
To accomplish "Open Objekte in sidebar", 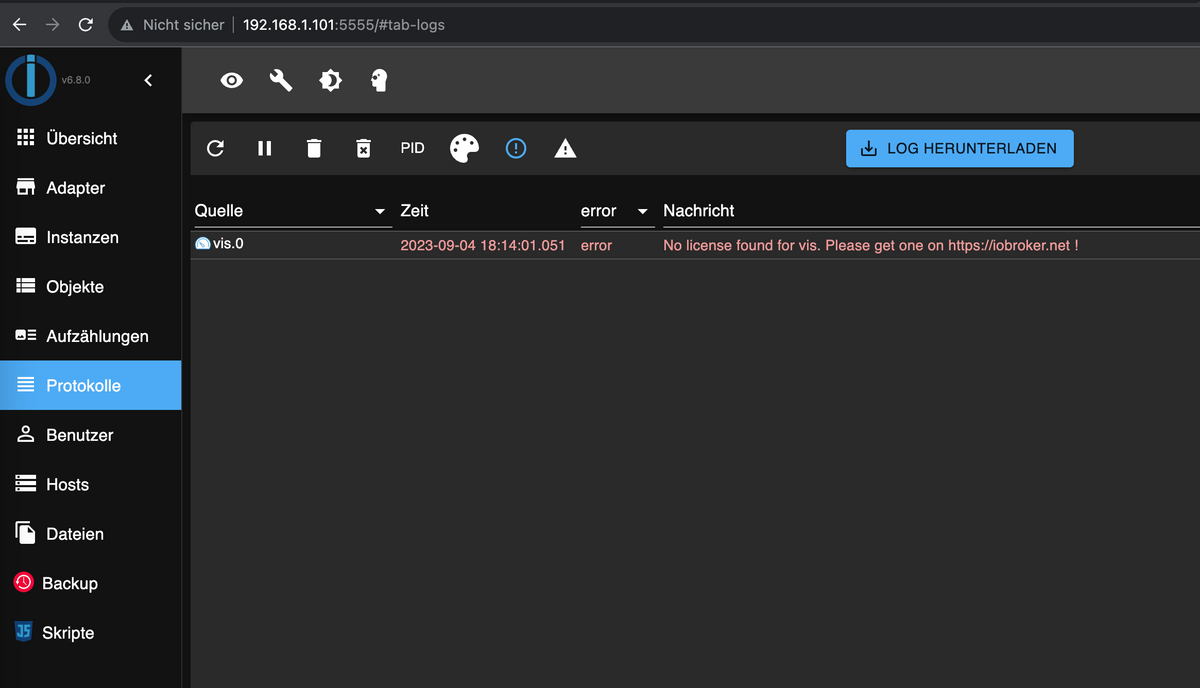I will (x=90, y=287).
